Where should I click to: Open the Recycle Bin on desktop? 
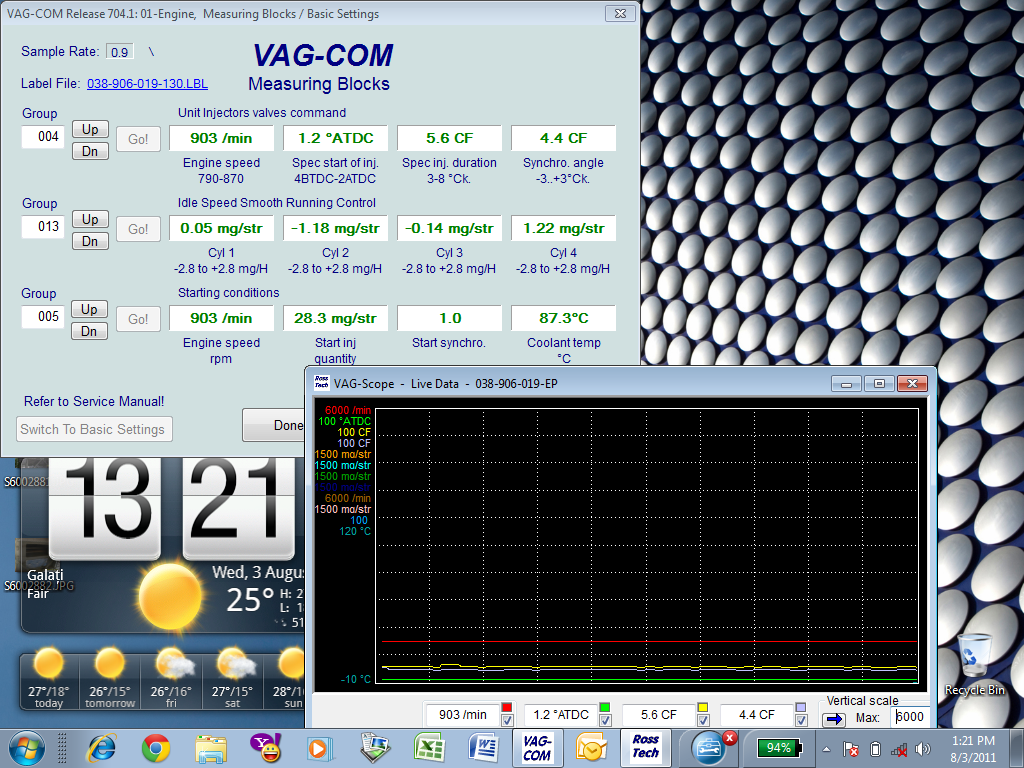[x=974, y=665]
